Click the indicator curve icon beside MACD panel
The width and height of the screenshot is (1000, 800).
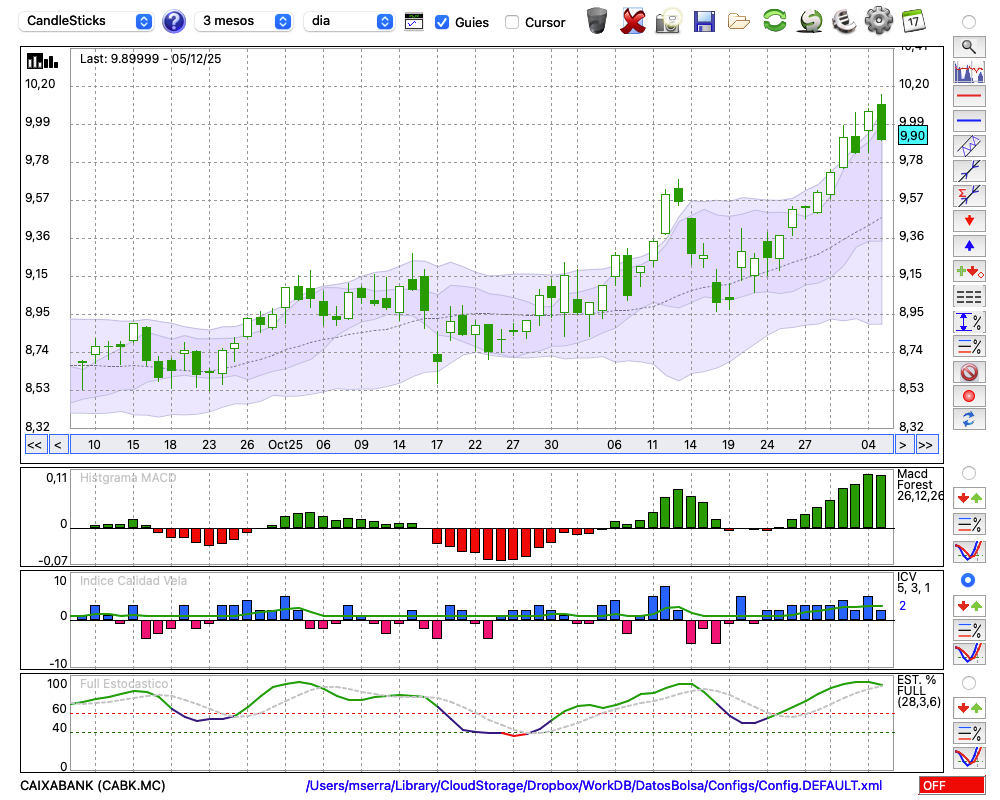pos(969,551)
